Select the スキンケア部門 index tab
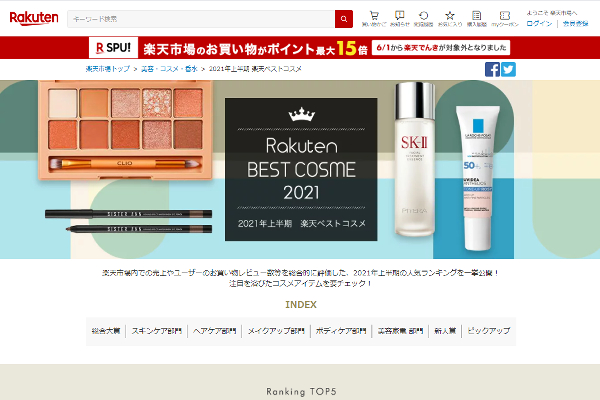This screenshot has width=600, height=400. [x=155, y=330]
